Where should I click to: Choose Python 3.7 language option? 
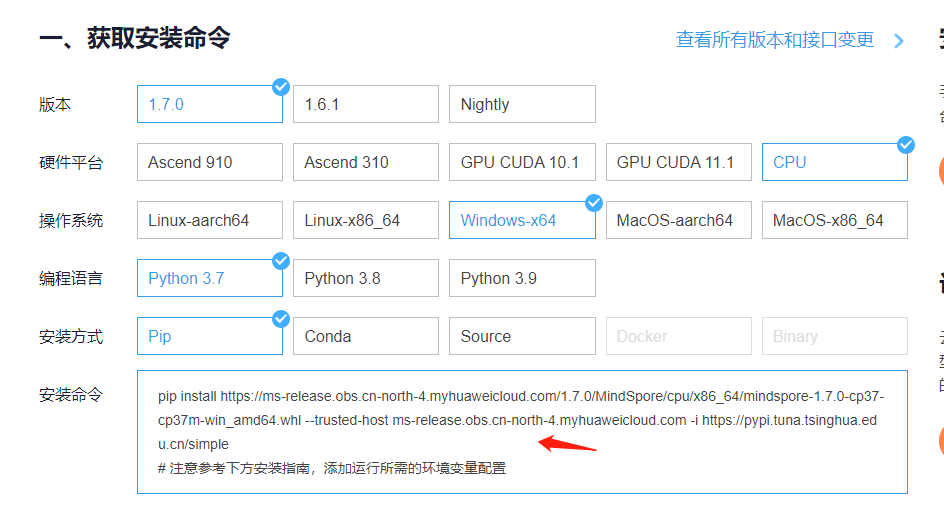coord(210,278)
